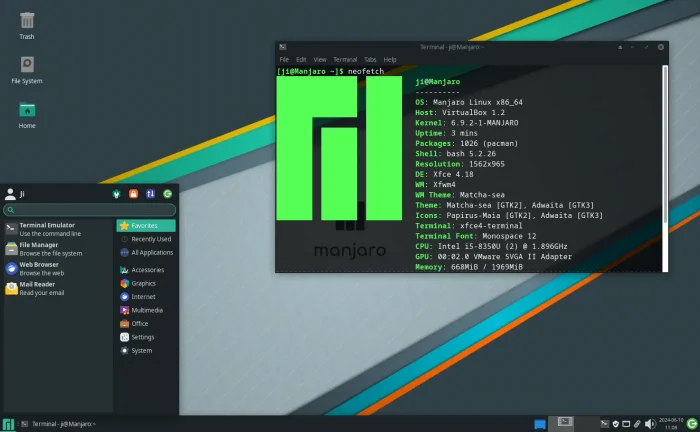Viewport: 700px width, 432px height.
Task: Open the File System desktop icon
Action: point(27,65)
